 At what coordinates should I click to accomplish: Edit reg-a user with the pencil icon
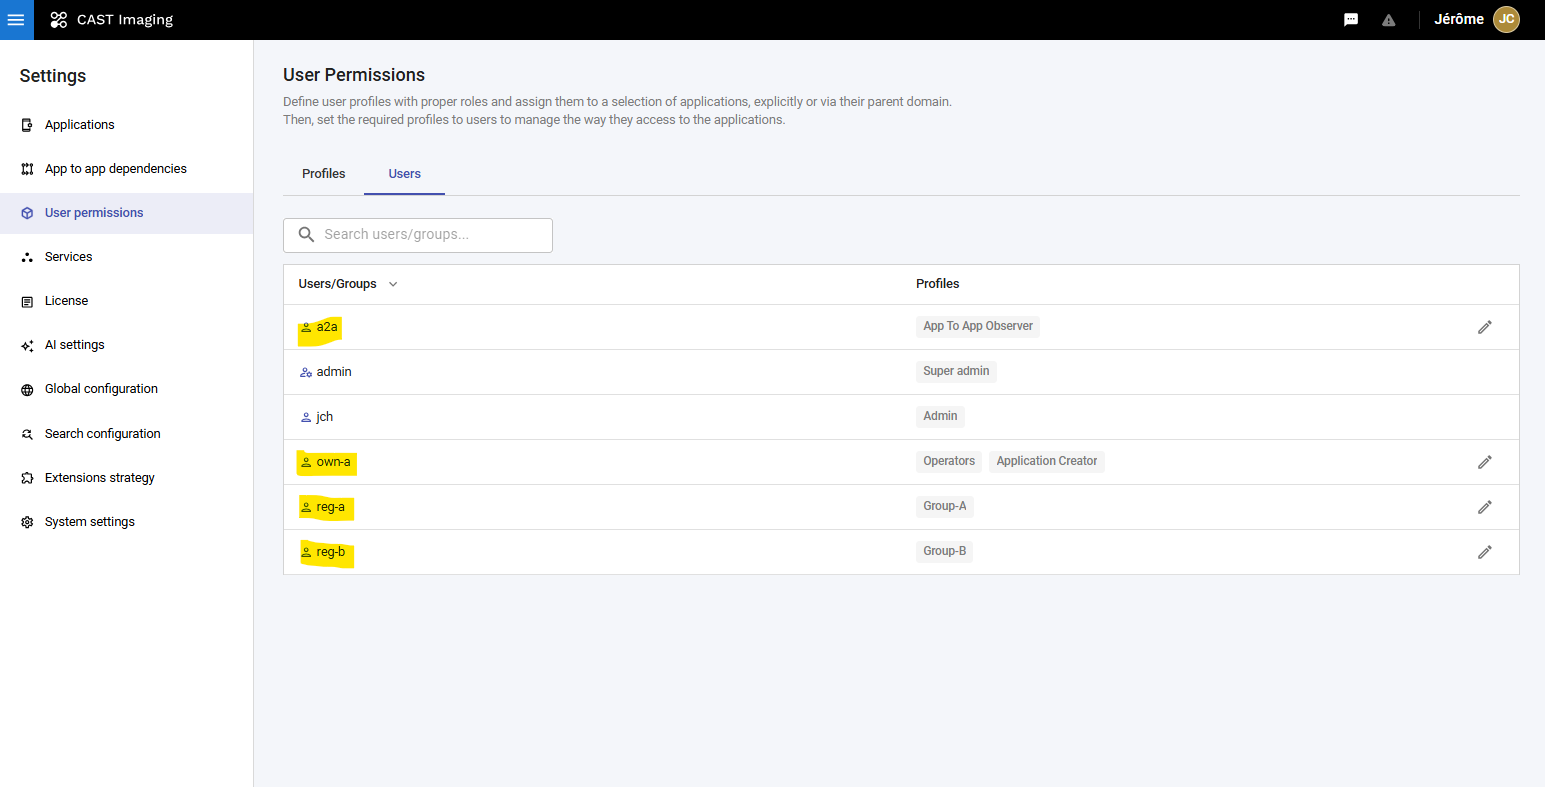tap(1484, 507)
